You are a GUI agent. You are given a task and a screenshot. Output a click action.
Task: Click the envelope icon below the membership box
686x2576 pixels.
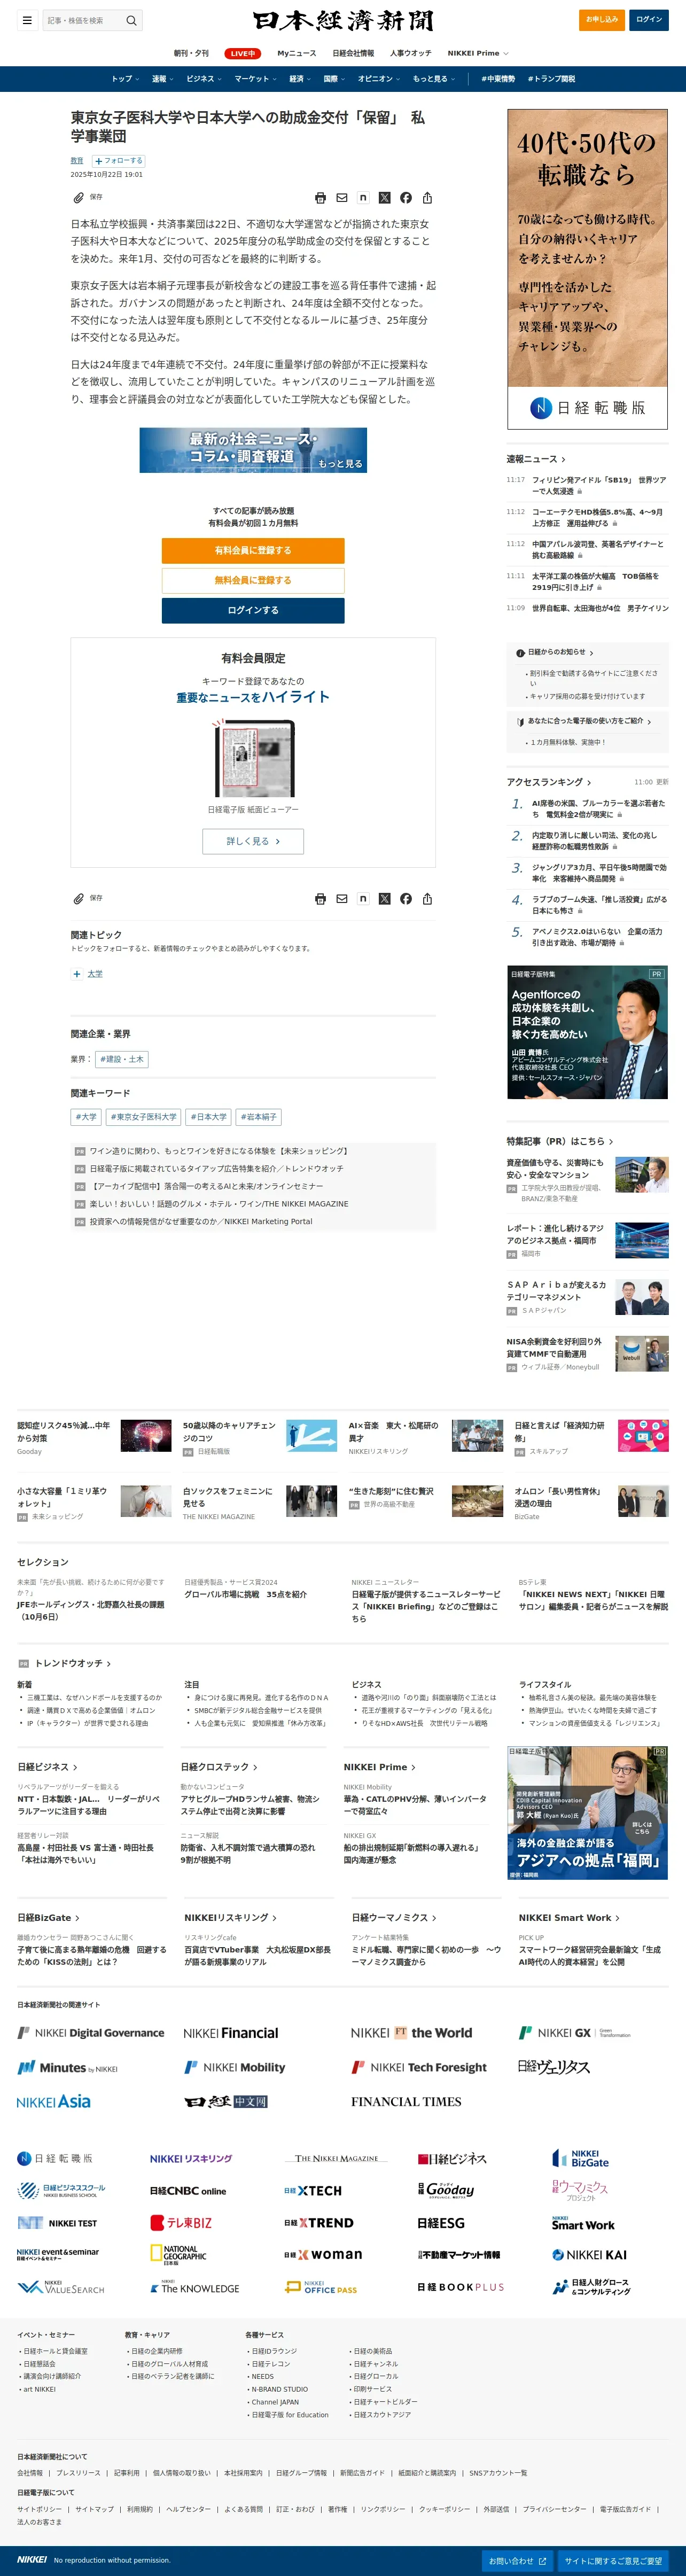click(342, 899)
